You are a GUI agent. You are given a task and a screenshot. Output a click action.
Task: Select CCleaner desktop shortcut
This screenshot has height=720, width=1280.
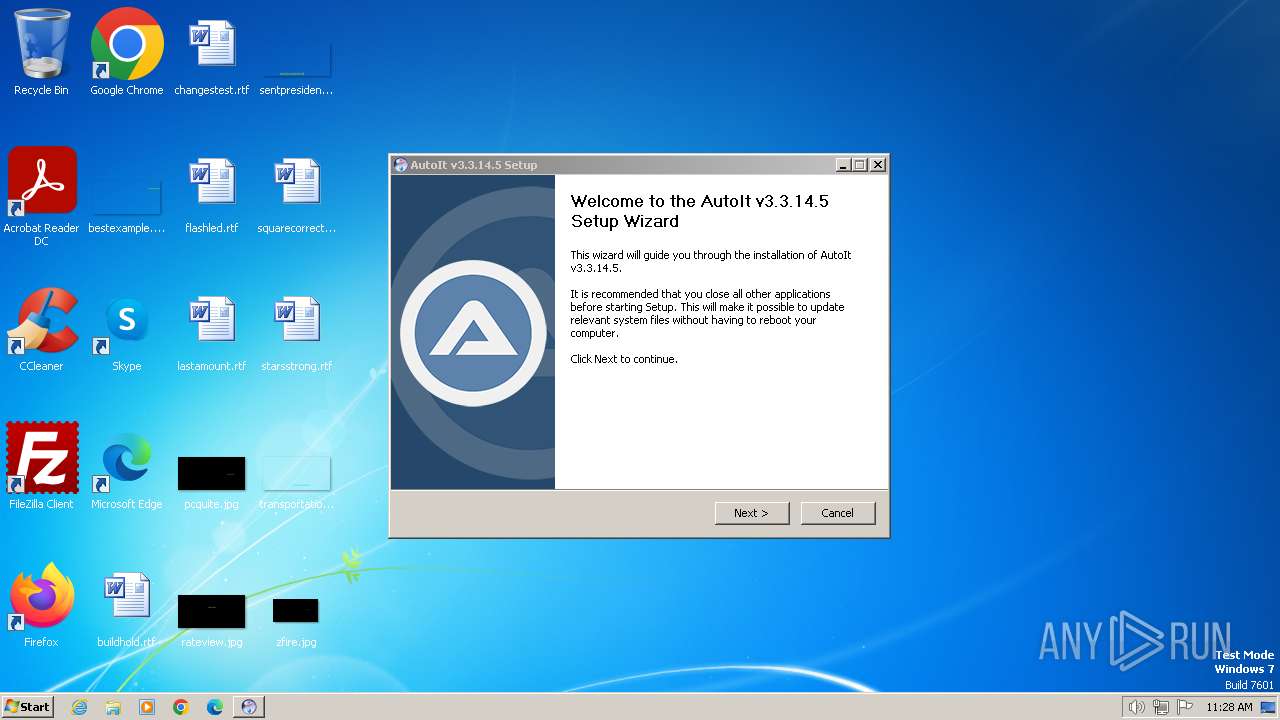41,330
